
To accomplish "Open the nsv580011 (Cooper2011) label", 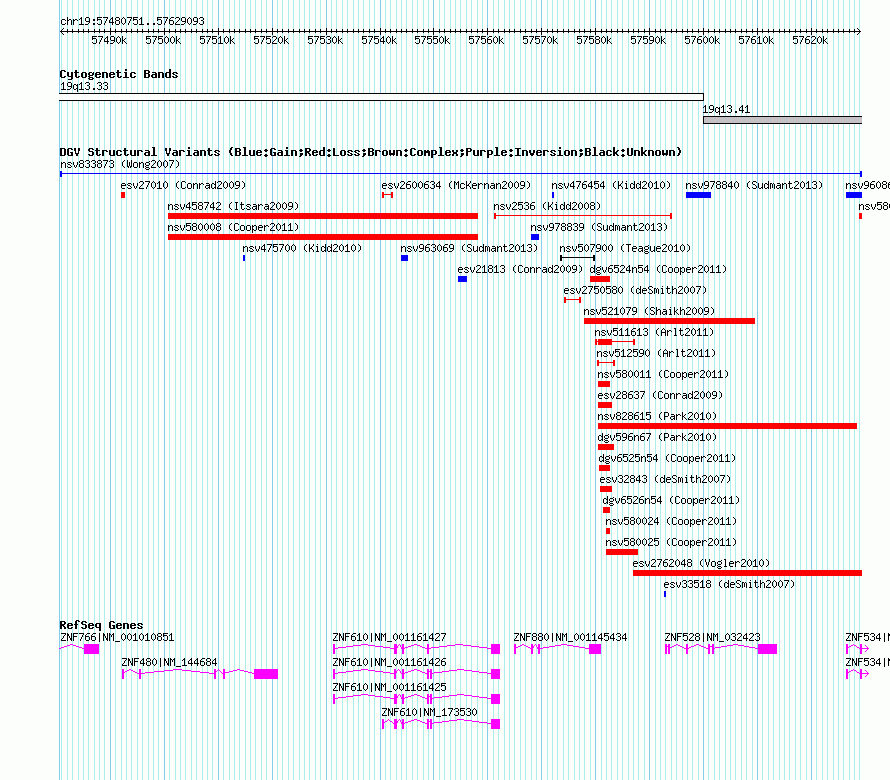I will tap(663, 375).
